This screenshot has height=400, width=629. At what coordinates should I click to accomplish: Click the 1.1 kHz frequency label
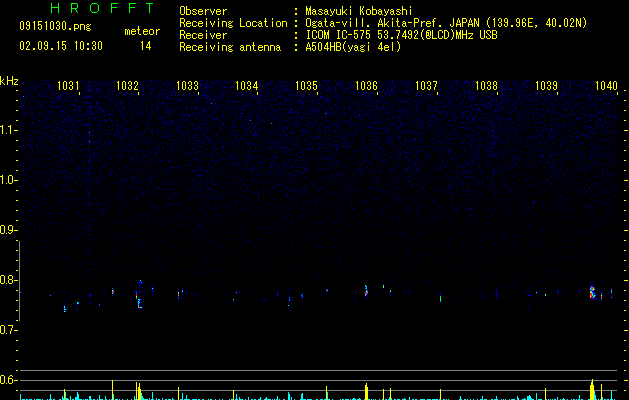[9, 130]
